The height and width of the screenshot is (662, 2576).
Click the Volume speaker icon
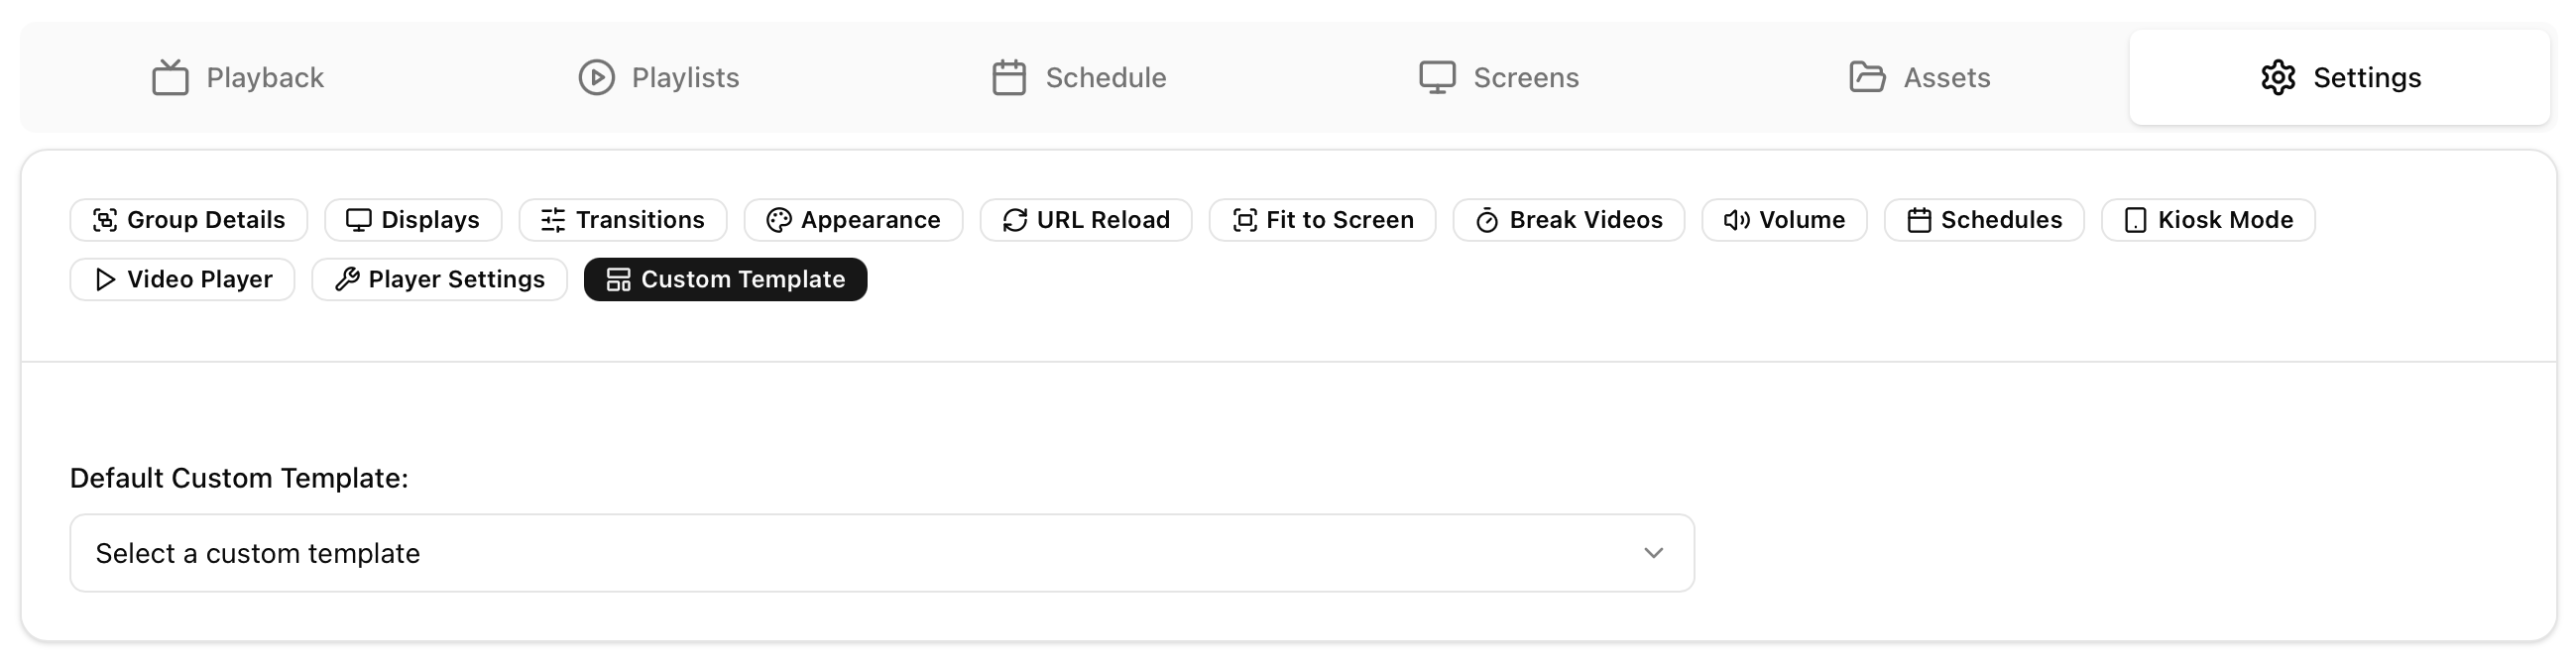(1736, 220)
